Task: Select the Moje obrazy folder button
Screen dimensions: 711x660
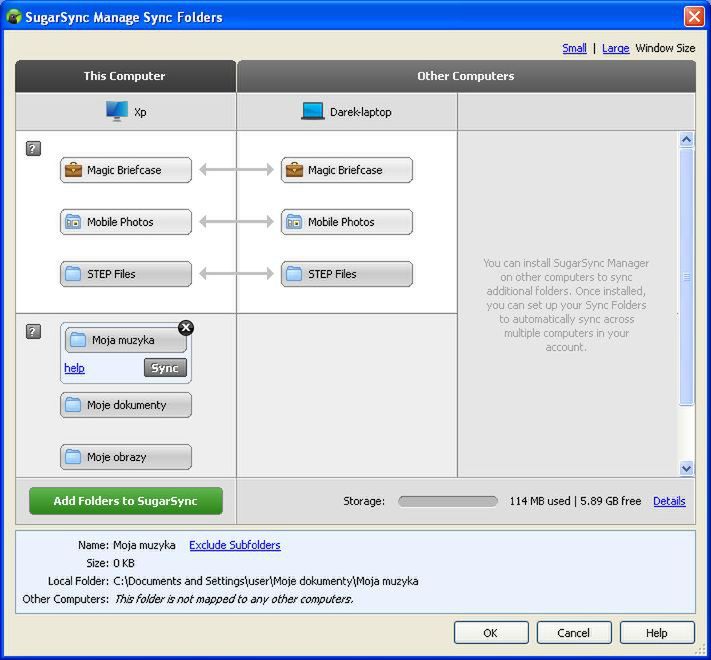Action: 126,457
